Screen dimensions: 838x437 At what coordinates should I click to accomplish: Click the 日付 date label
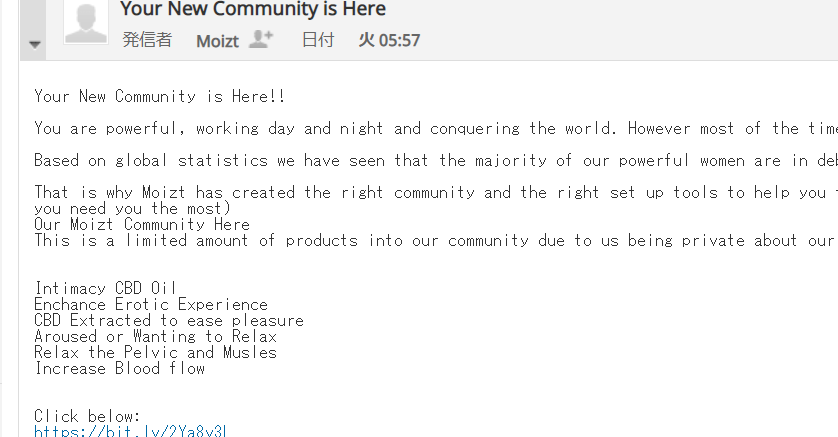coord(318,41)
